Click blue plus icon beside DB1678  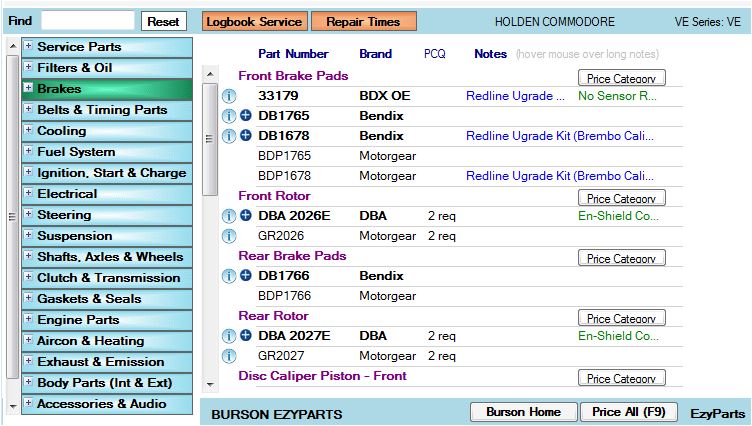[246, 136]
